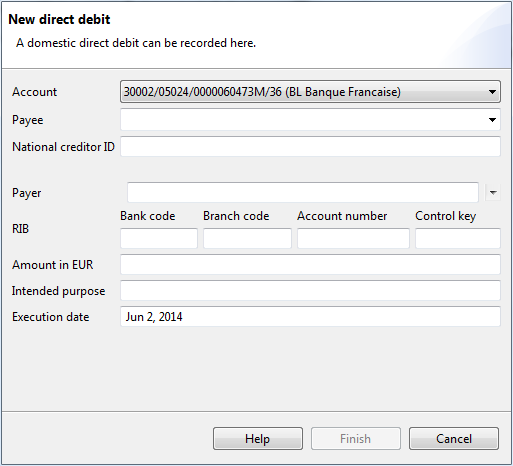Open the Help button

tap(258, 439)
